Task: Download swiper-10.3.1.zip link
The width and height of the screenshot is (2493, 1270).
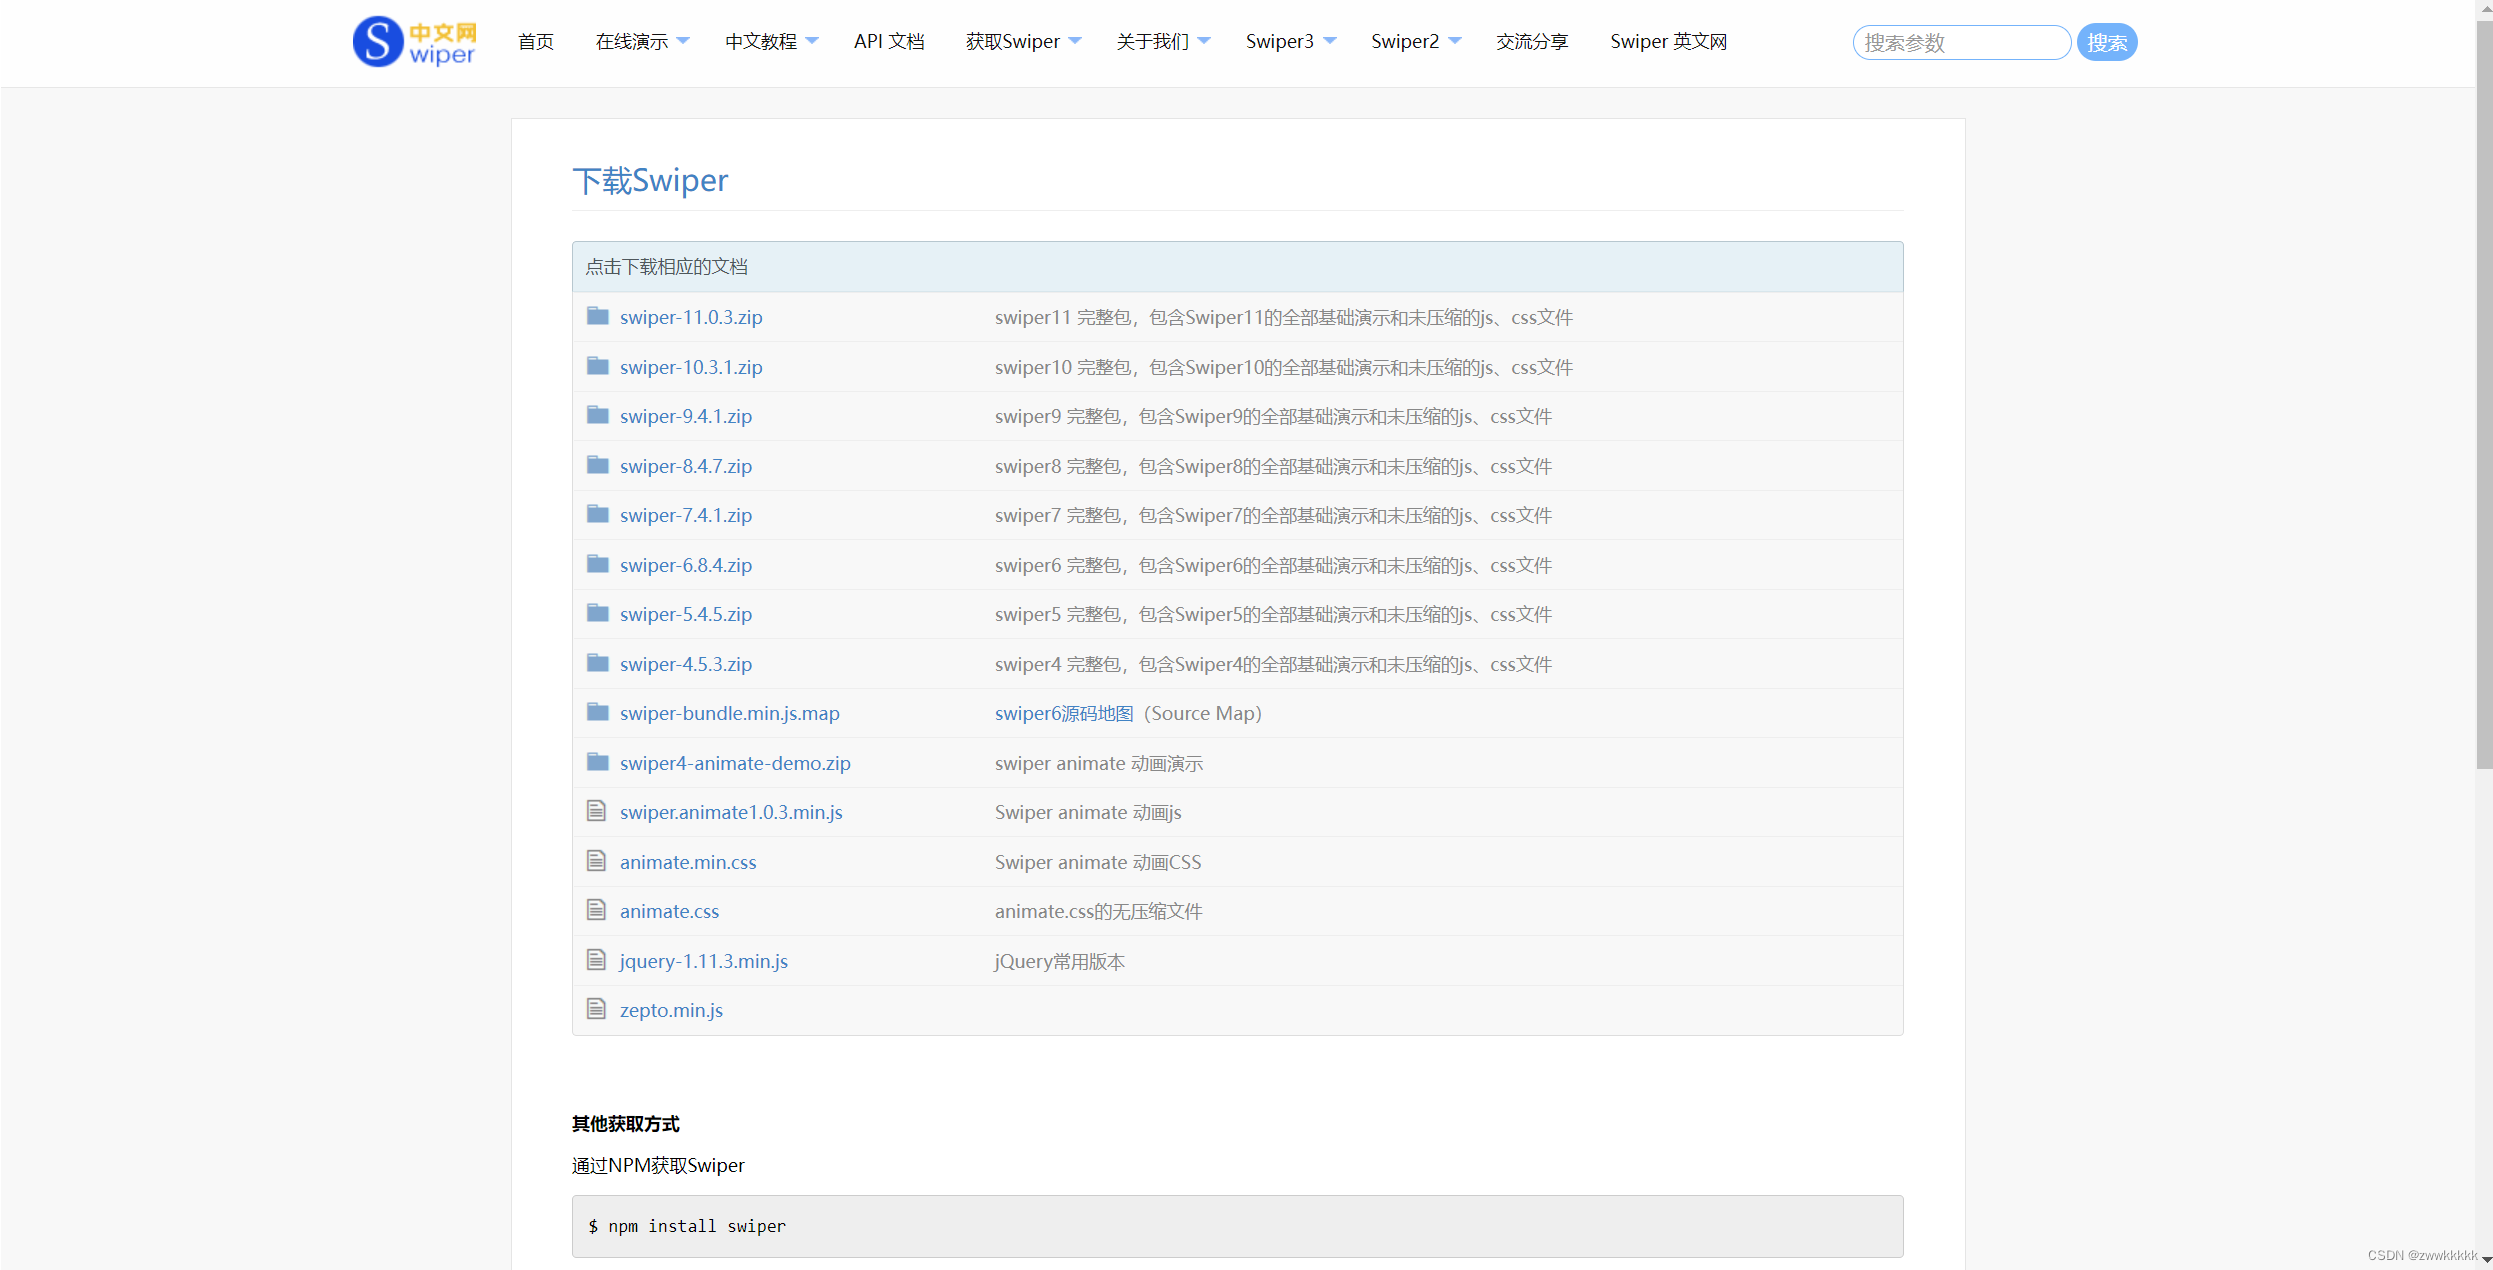Action: (690, 367)
